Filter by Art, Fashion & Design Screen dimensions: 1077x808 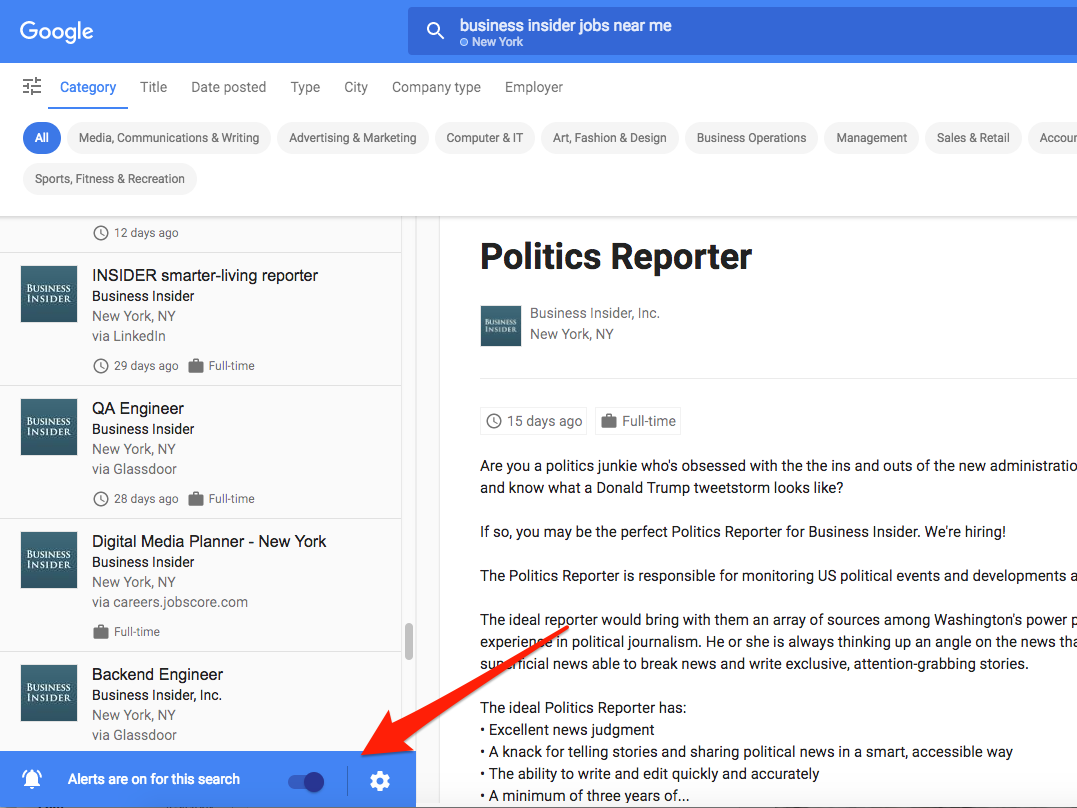pyautogui.click(x=610, y=137)
